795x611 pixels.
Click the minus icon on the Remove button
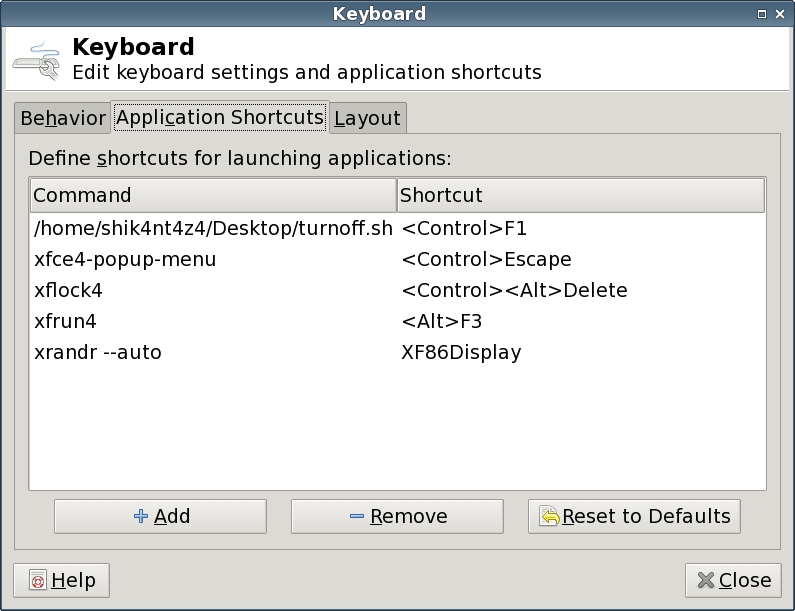click(x=357, y=517)
